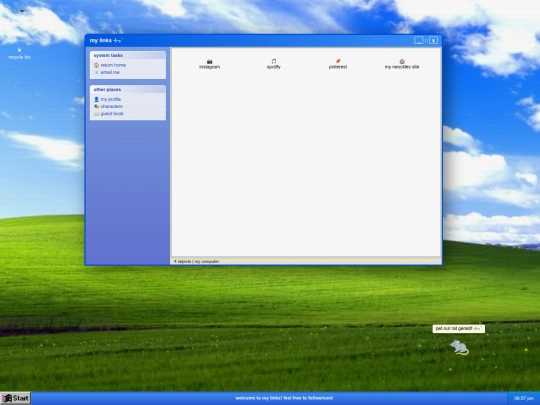
Task: Click the system tasks panel header
Action: pos(128,55)
